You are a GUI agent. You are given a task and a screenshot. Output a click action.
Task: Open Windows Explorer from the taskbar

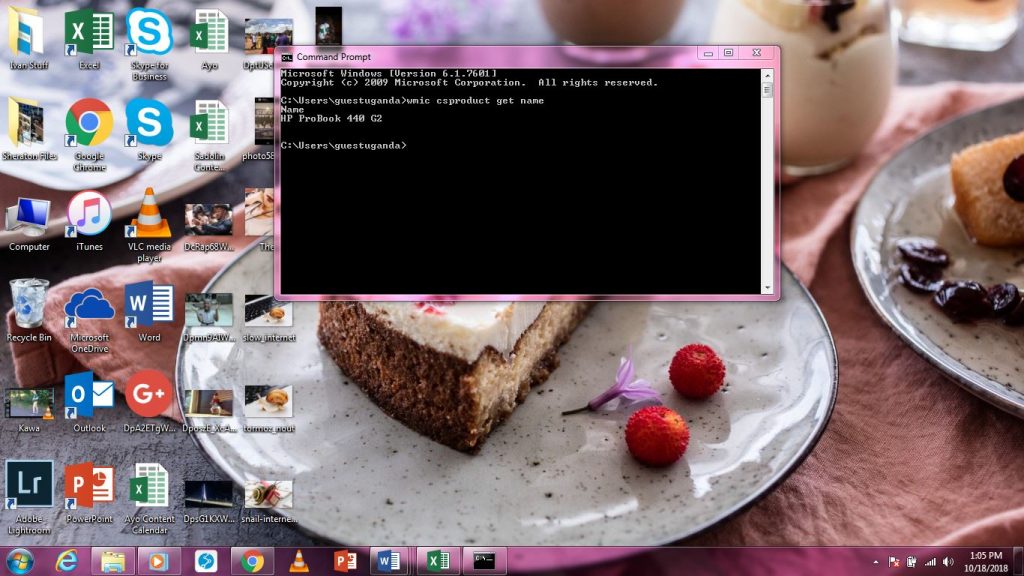(113, 561)
